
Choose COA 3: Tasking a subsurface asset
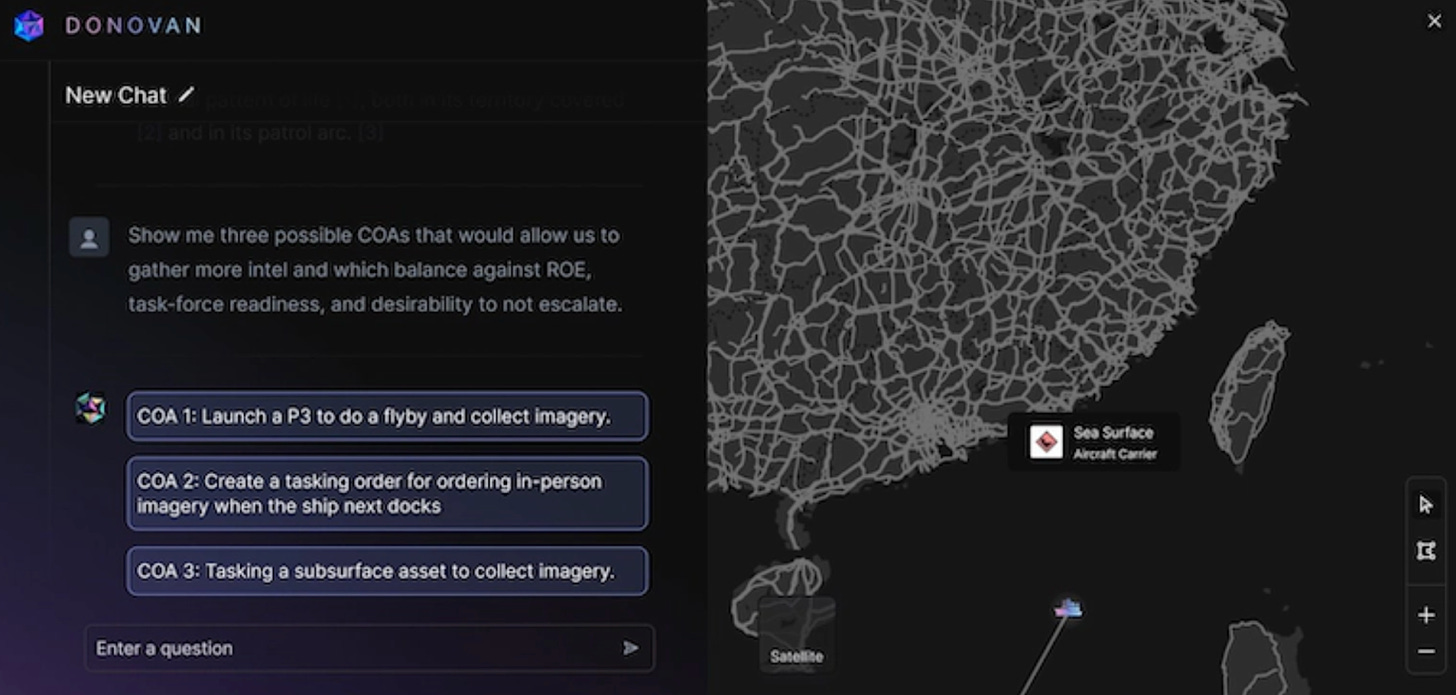point(387,571)
